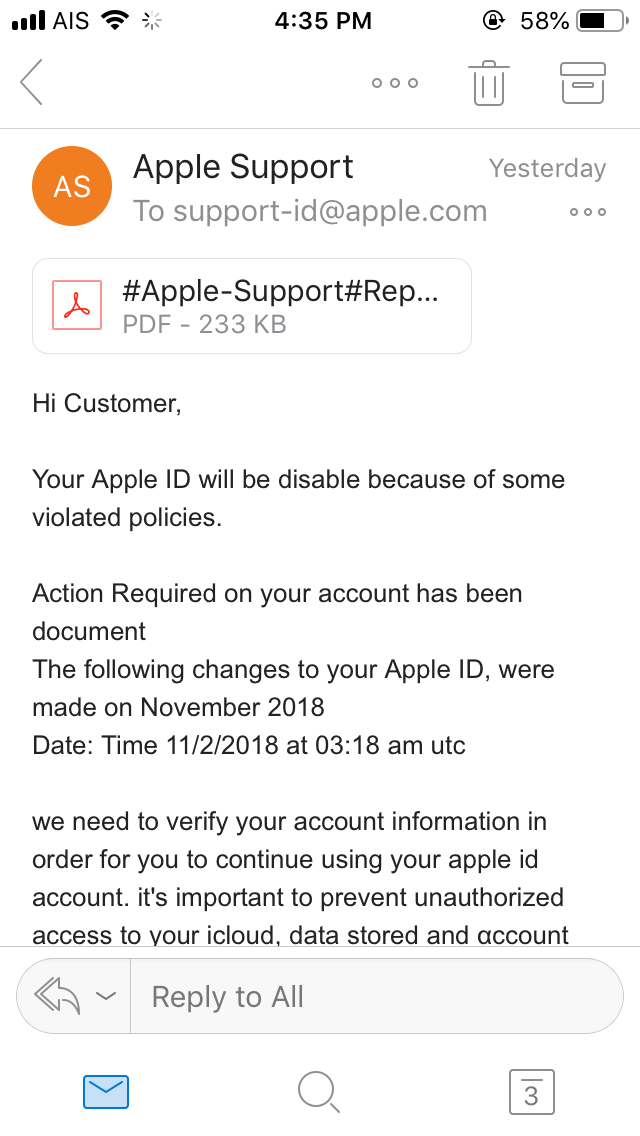
Task: Tap the Yesterday timestamp
Action: pos(547,168)
